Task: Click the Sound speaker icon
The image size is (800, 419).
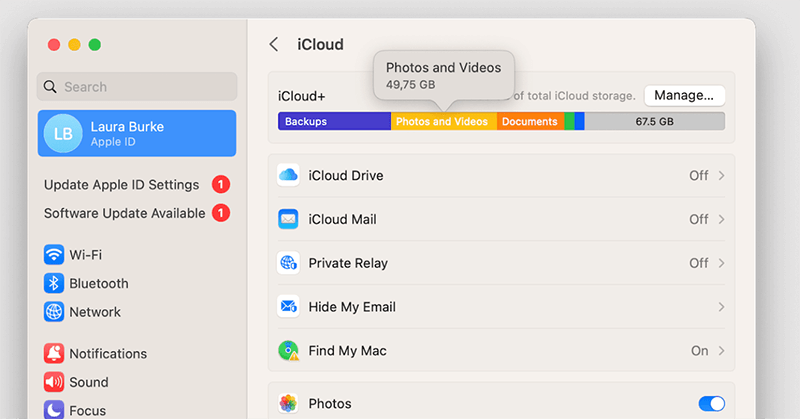Action: [x=54, y=382]
